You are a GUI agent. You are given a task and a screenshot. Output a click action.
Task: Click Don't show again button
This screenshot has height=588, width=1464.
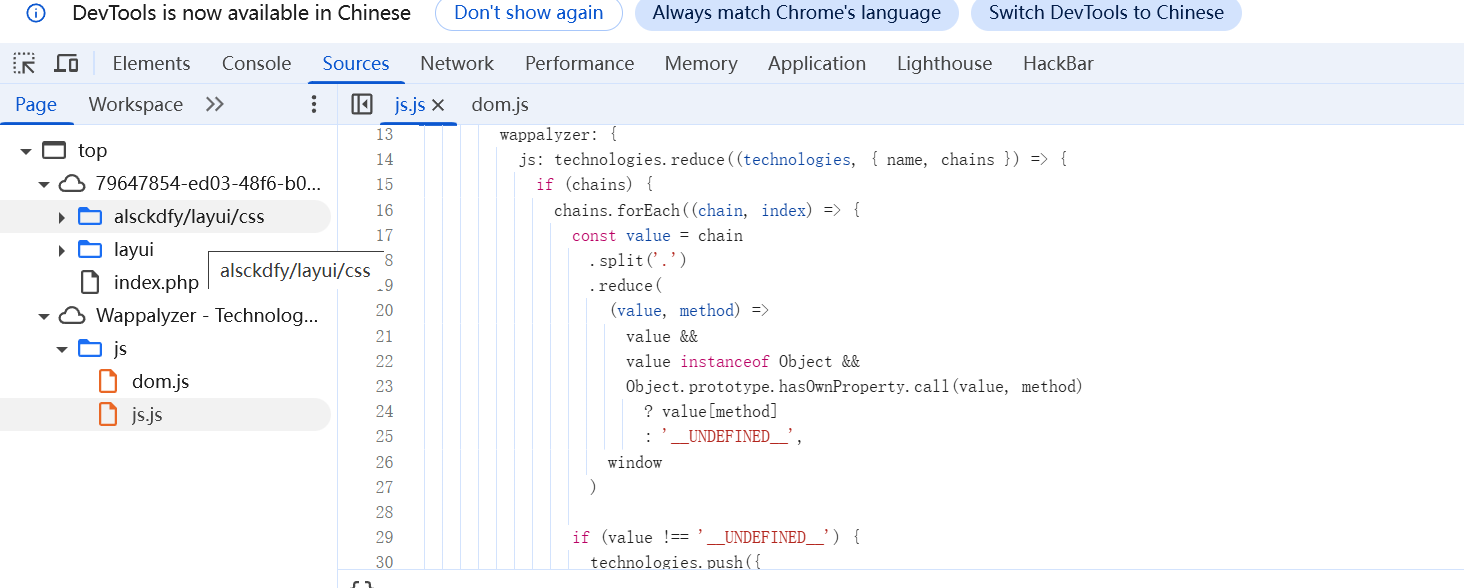[529, 13]
